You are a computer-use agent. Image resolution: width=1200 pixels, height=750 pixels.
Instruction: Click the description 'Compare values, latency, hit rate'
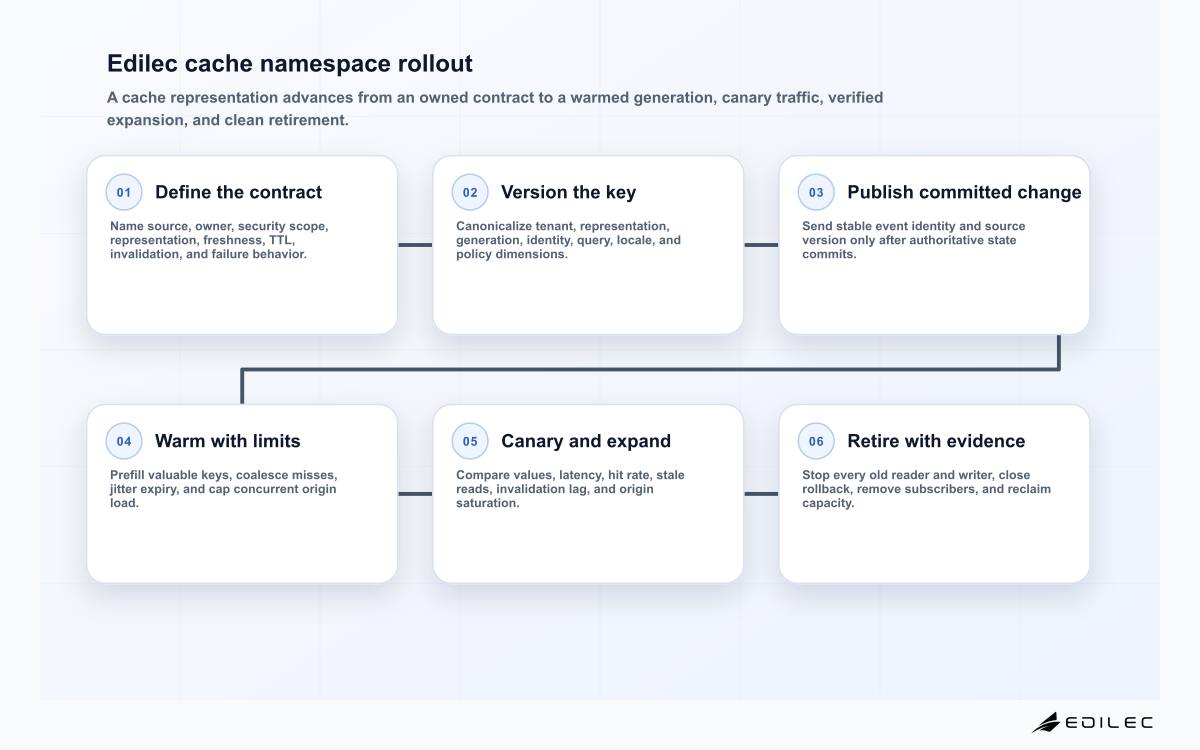570,489
